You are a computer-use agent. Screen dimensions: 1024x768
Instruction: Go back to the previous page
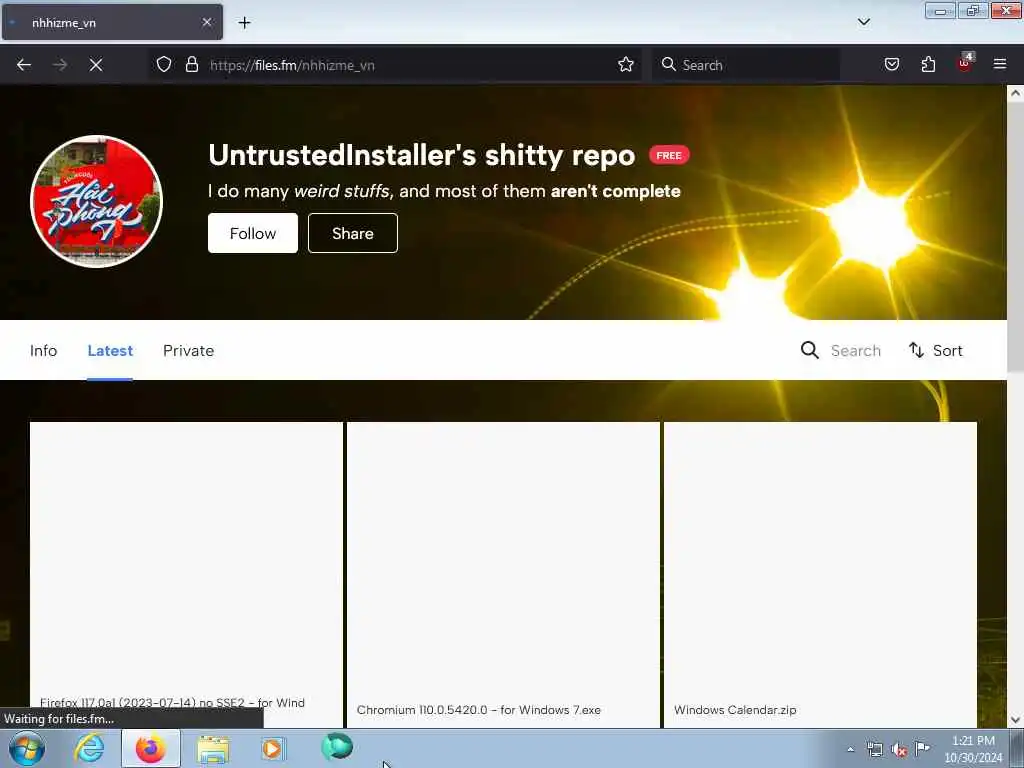click(24, 65)
